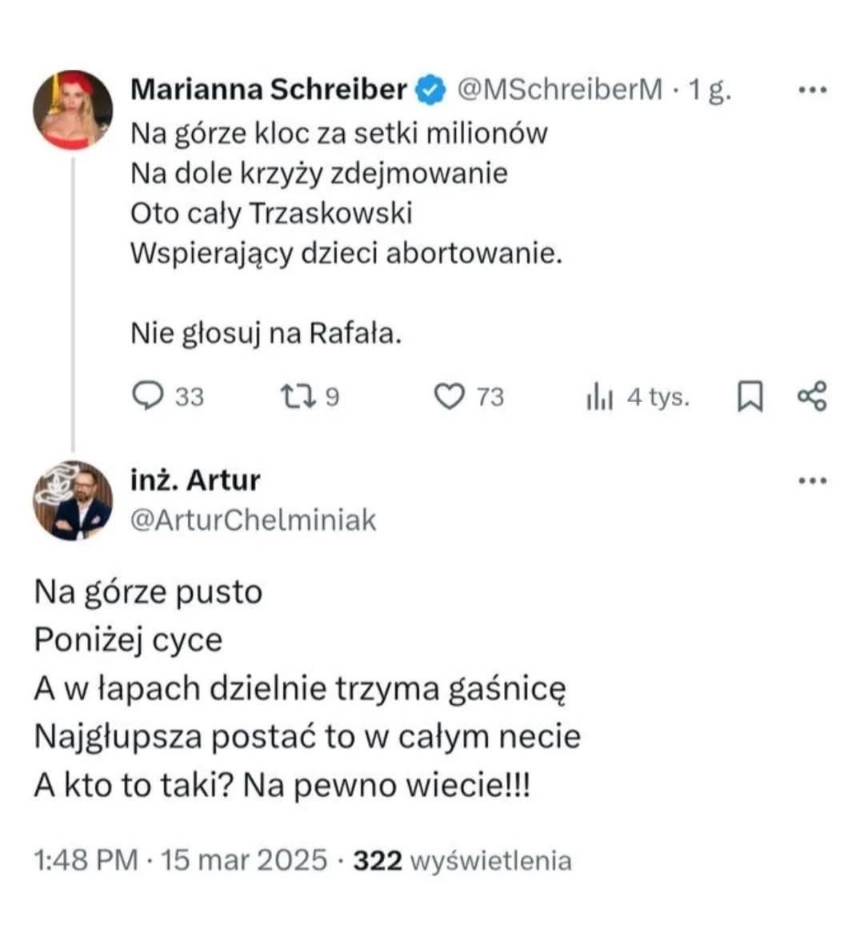This screenshot has height=940, width=864.
Task: Open Marianna Schreiber's profile picture
Action: 72,110
